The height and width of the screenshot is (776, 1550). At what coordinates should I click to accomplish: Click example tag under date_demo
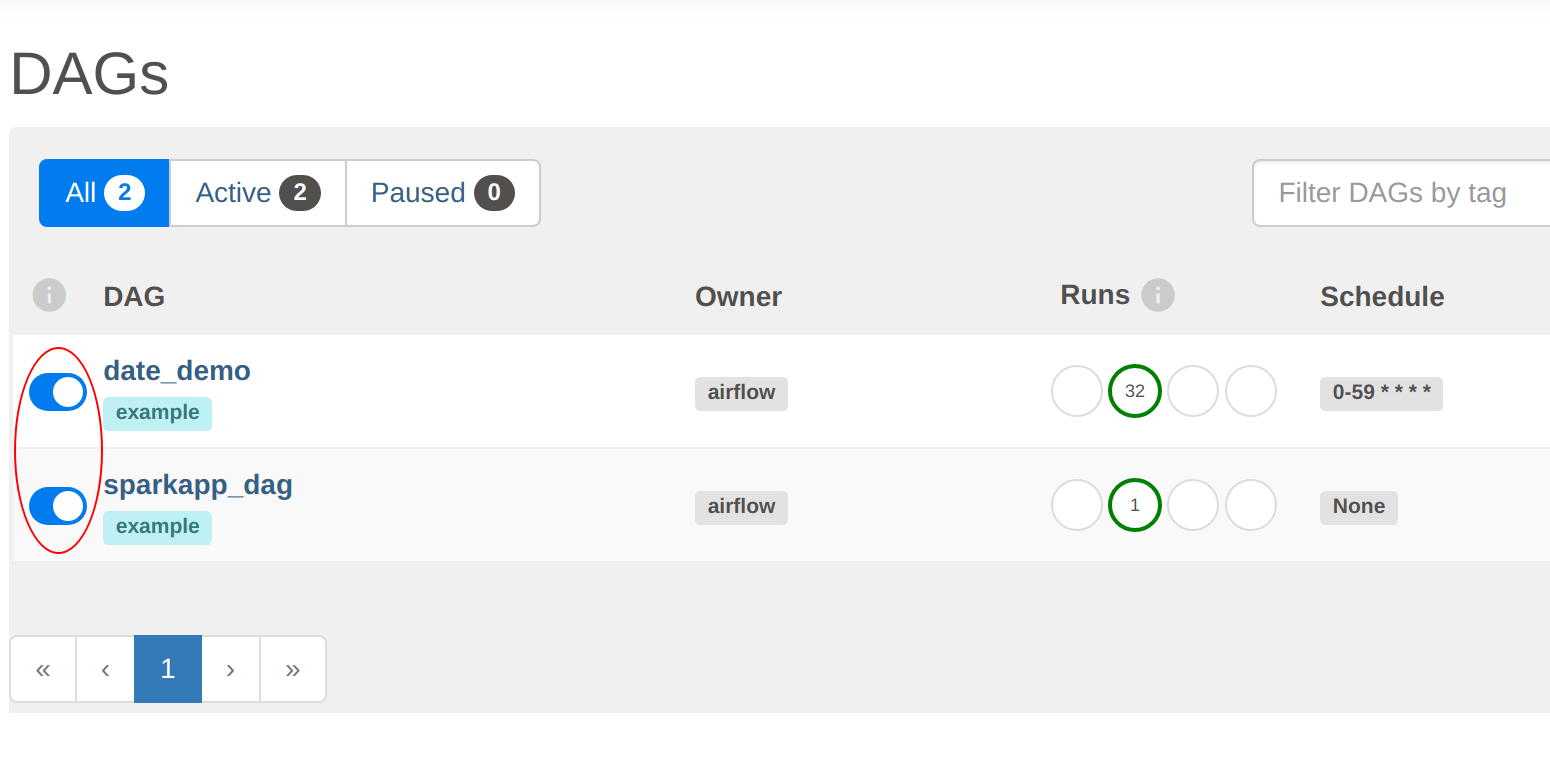(157, 413)
